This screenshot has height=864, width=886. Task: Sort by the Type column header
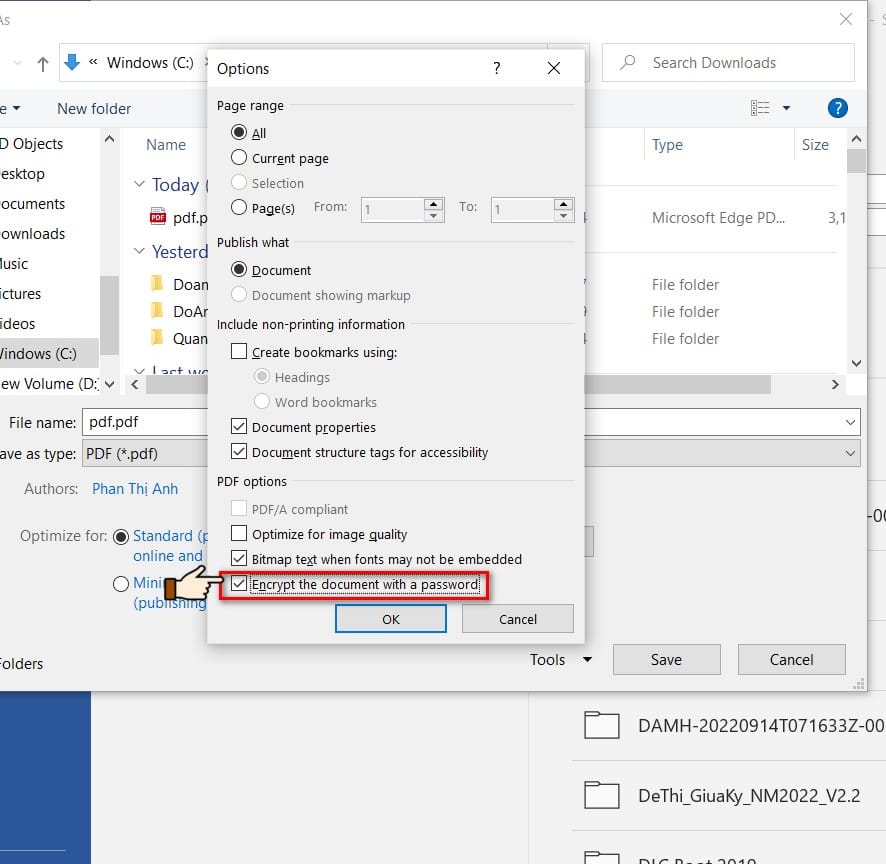tap(667, 145)
